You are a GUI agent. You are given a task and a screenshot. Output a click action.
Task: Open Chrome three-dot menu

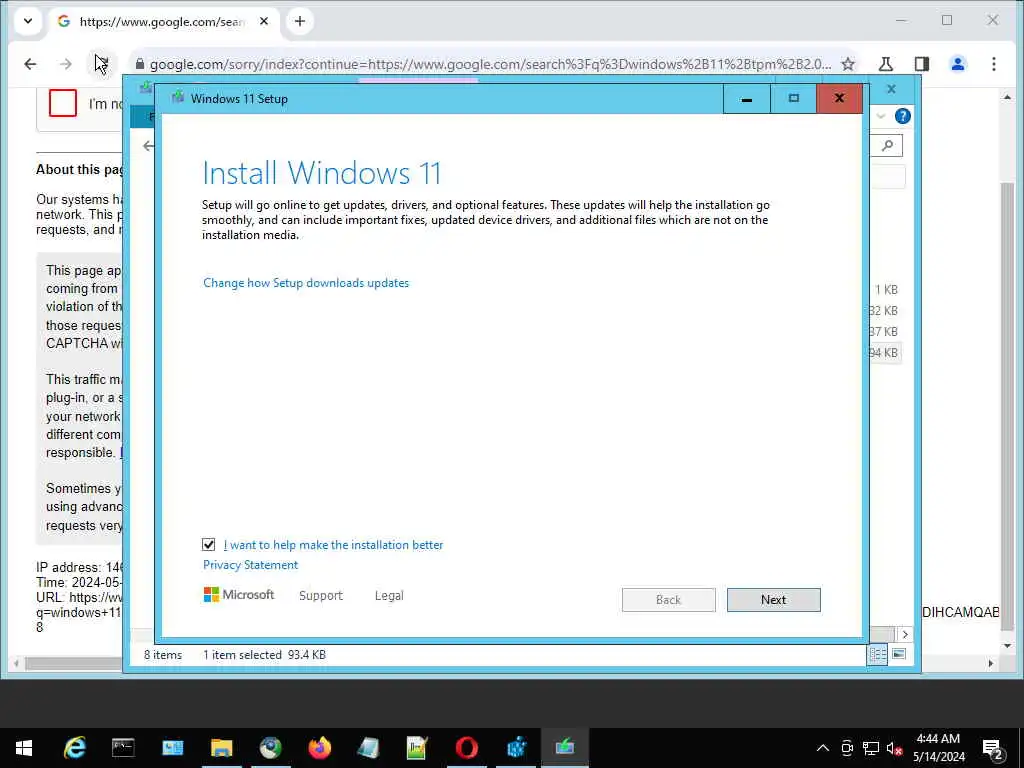(x=993, y=64)
